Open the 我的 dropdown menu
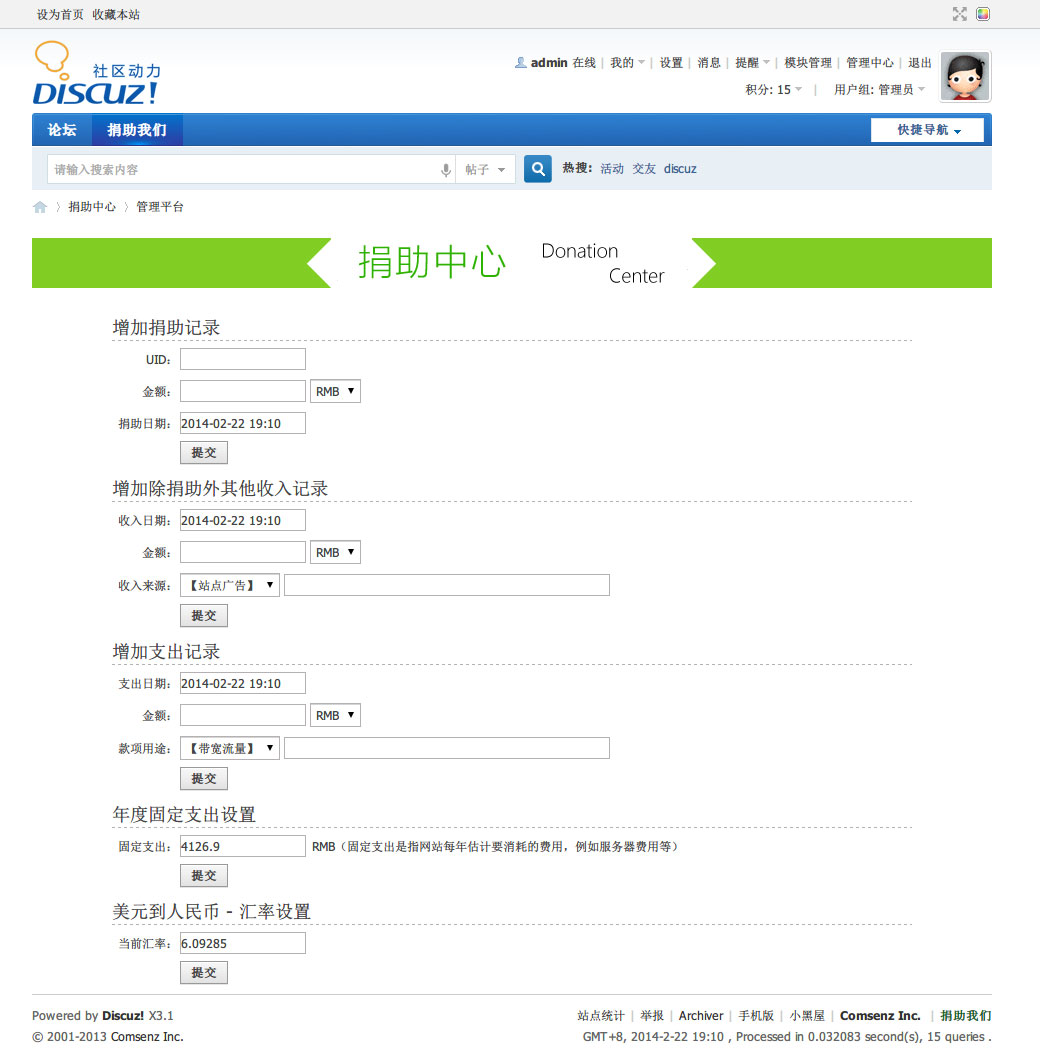The width and height of the screenshot is (1040, 1061). point(627,63)
